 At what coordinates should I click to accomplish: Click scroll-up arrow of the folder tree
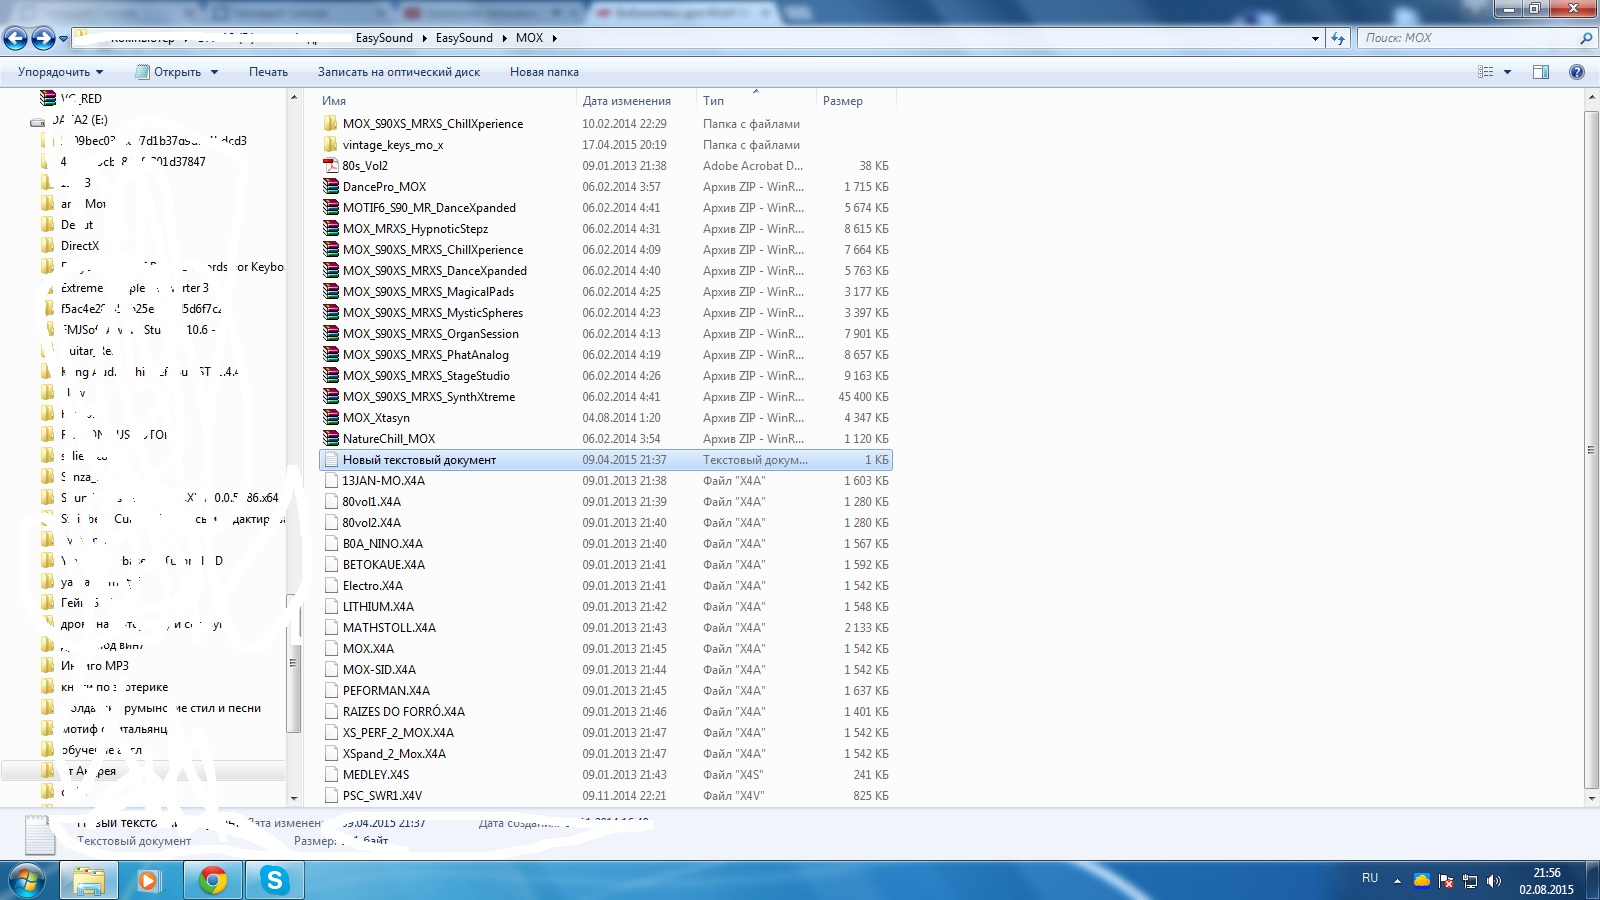294,97
